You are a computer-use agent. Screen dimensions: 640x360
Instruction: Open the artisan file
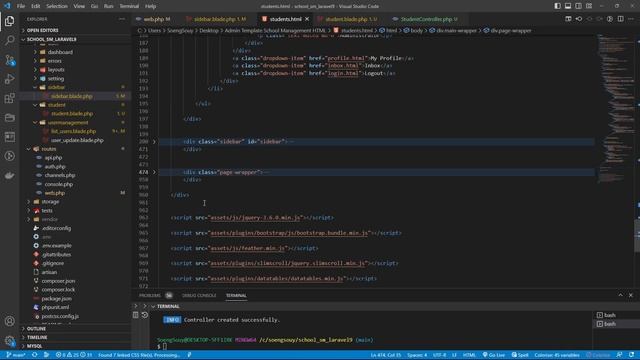pyautogui.click(x=49, y=272)
